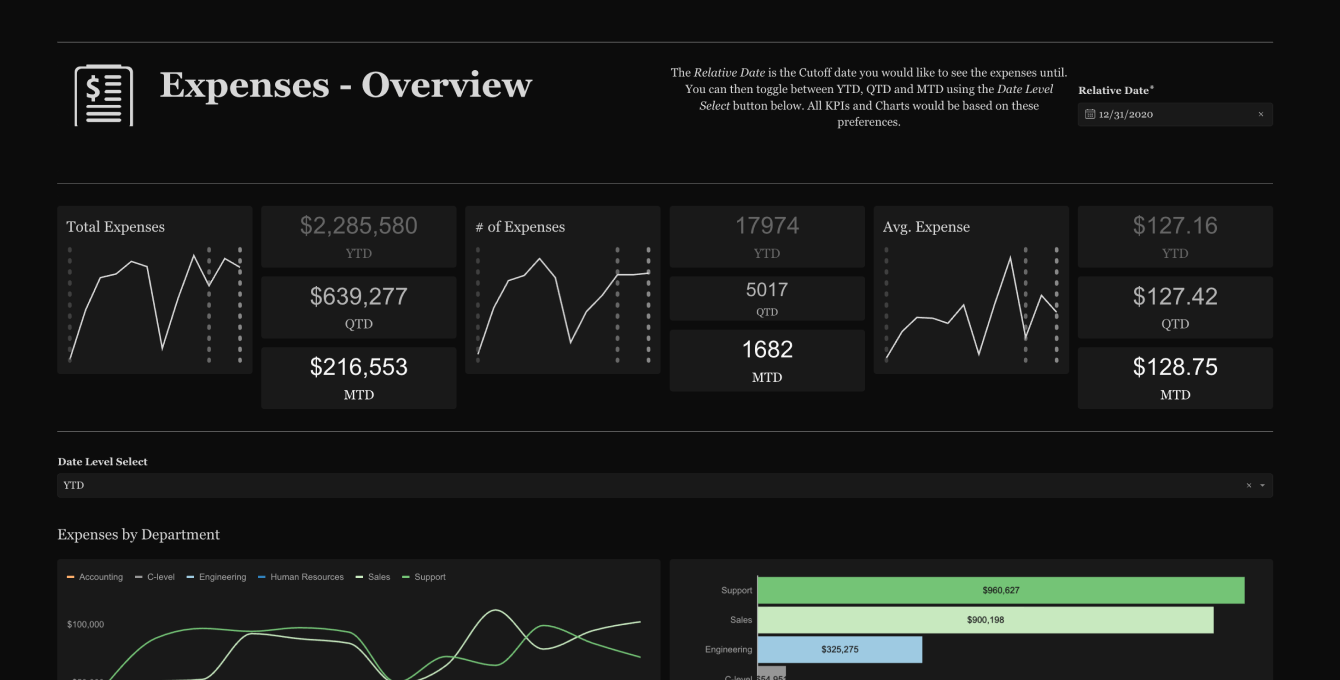Clear the Date Level Select YTD value

1249,486
